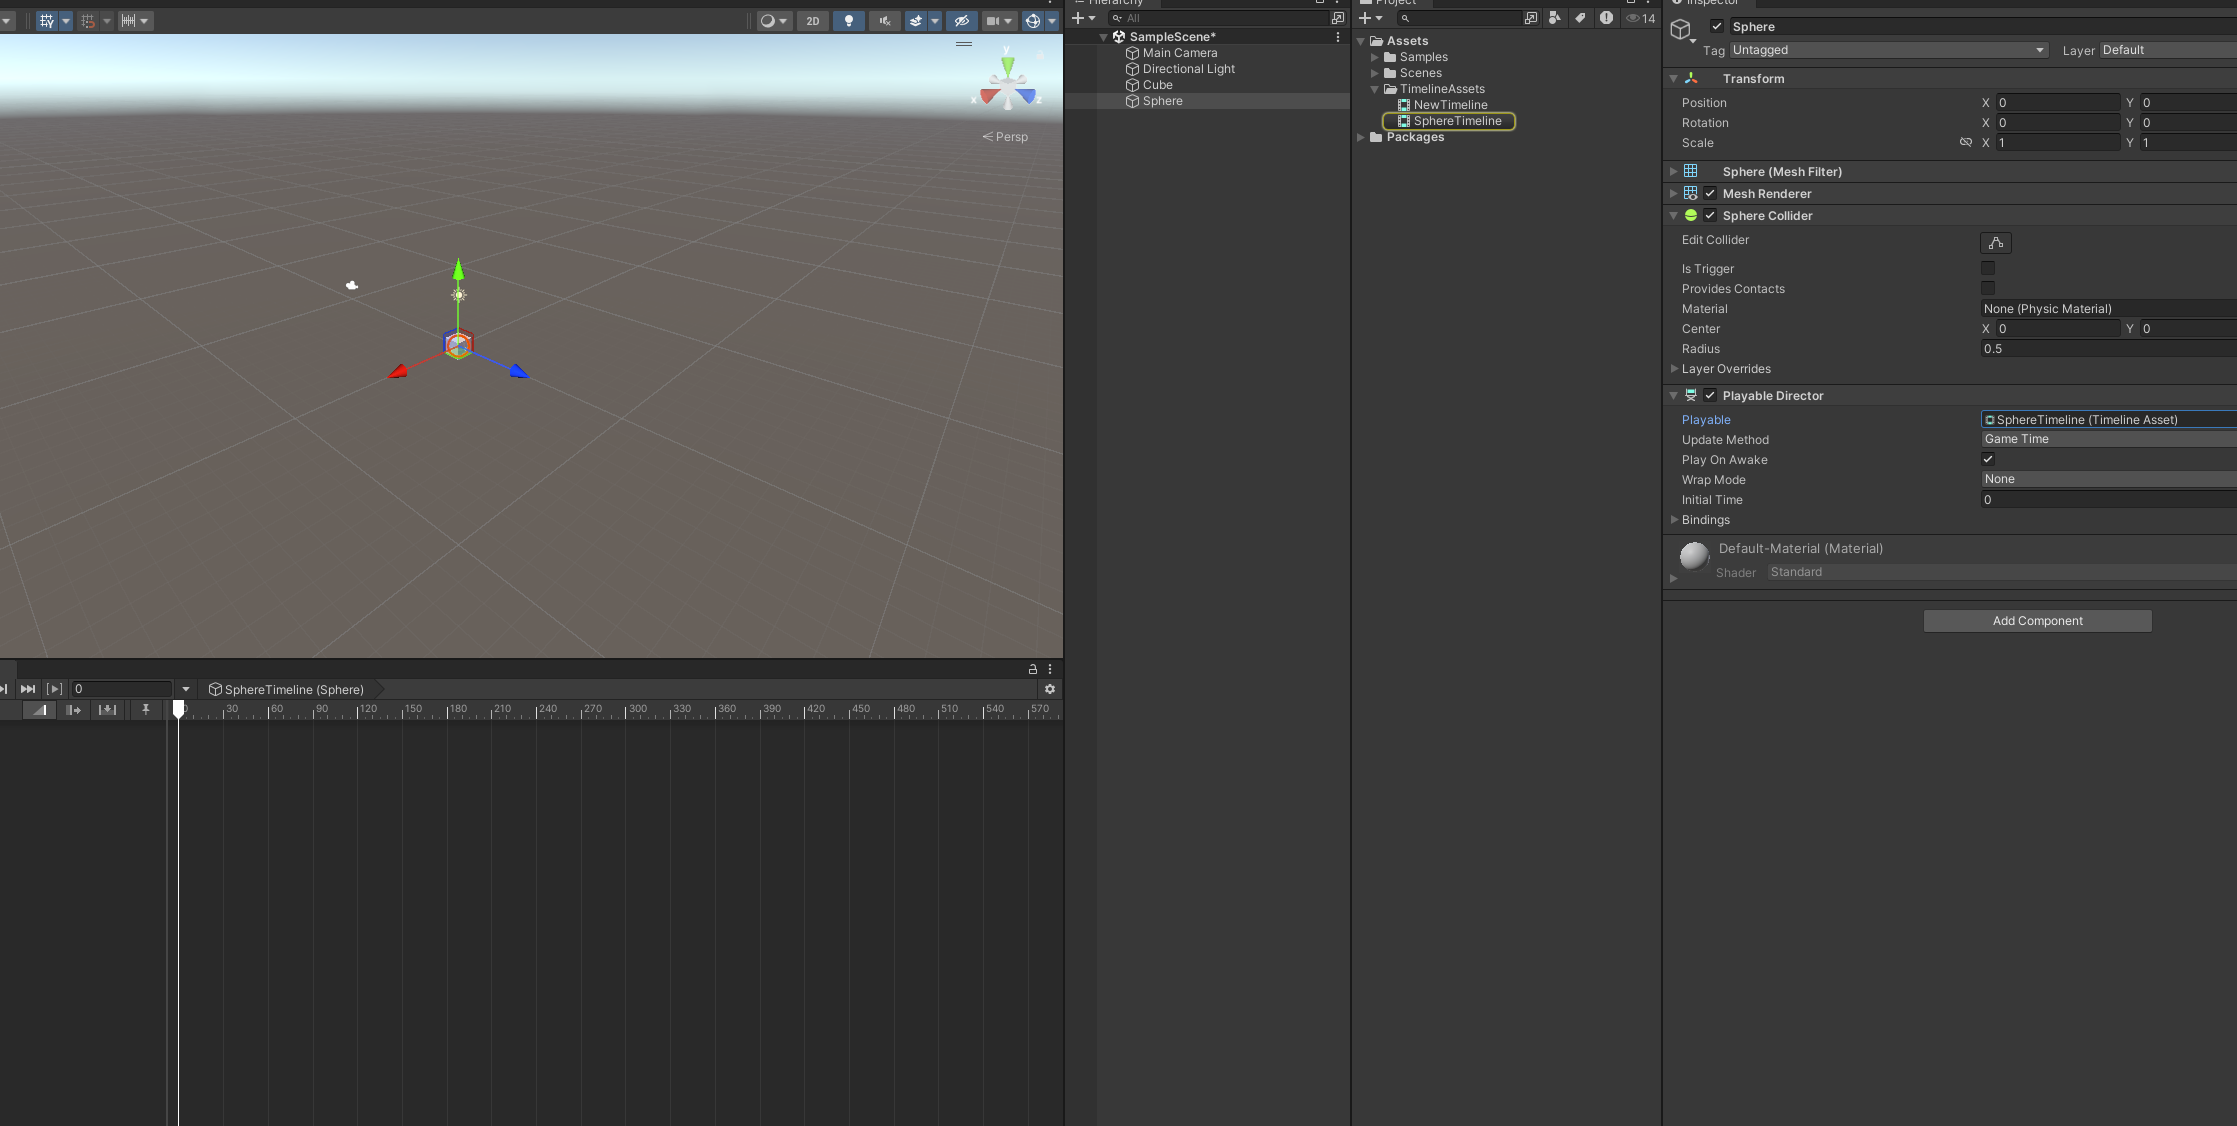Uncheck Play On Awake checkbox
Image resolution: width=2237 pixels, height=1126 pixels.
[1988, 460]
